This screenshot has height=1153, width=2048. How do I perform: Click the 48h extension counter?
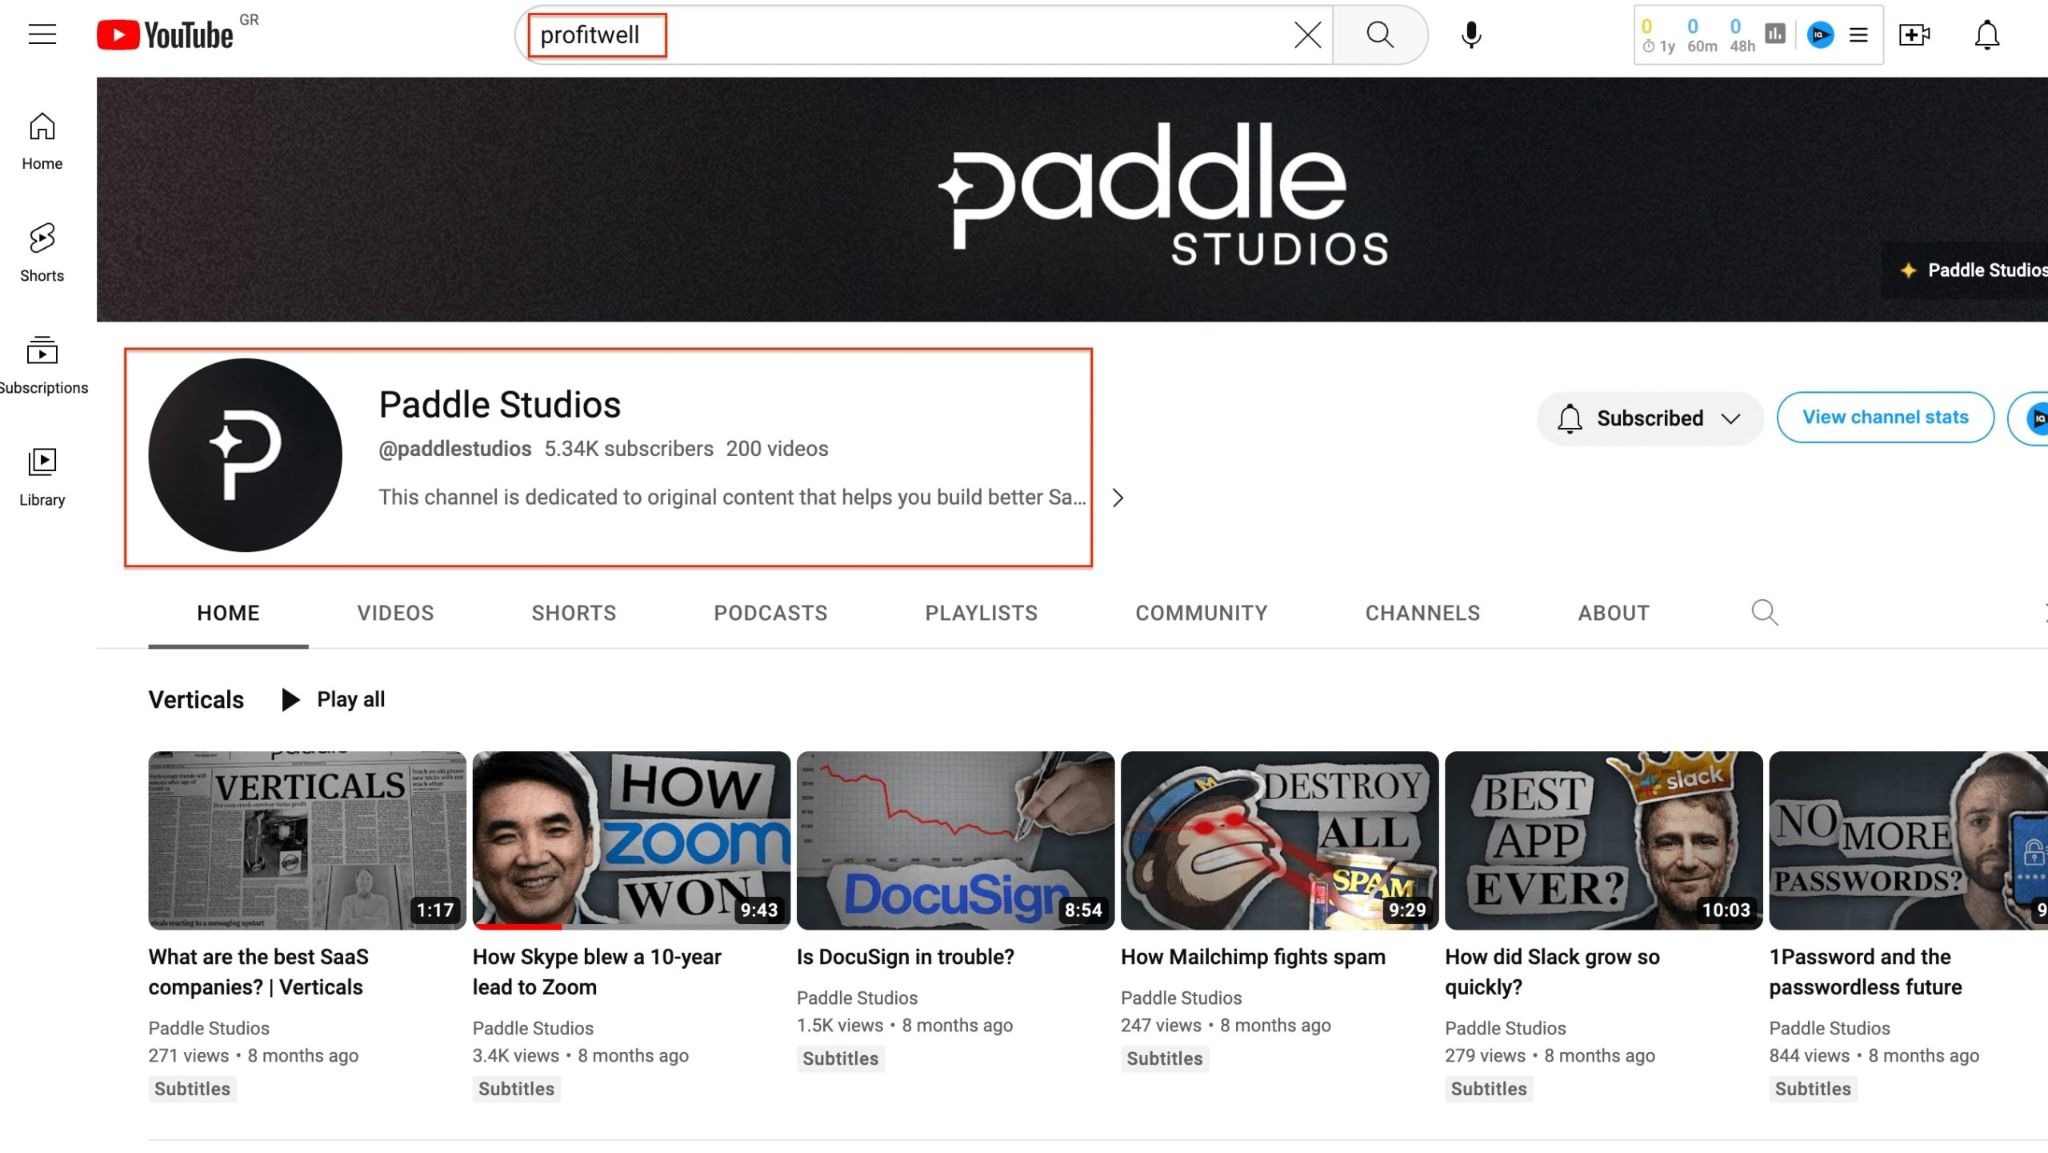tap(1742, 35)
